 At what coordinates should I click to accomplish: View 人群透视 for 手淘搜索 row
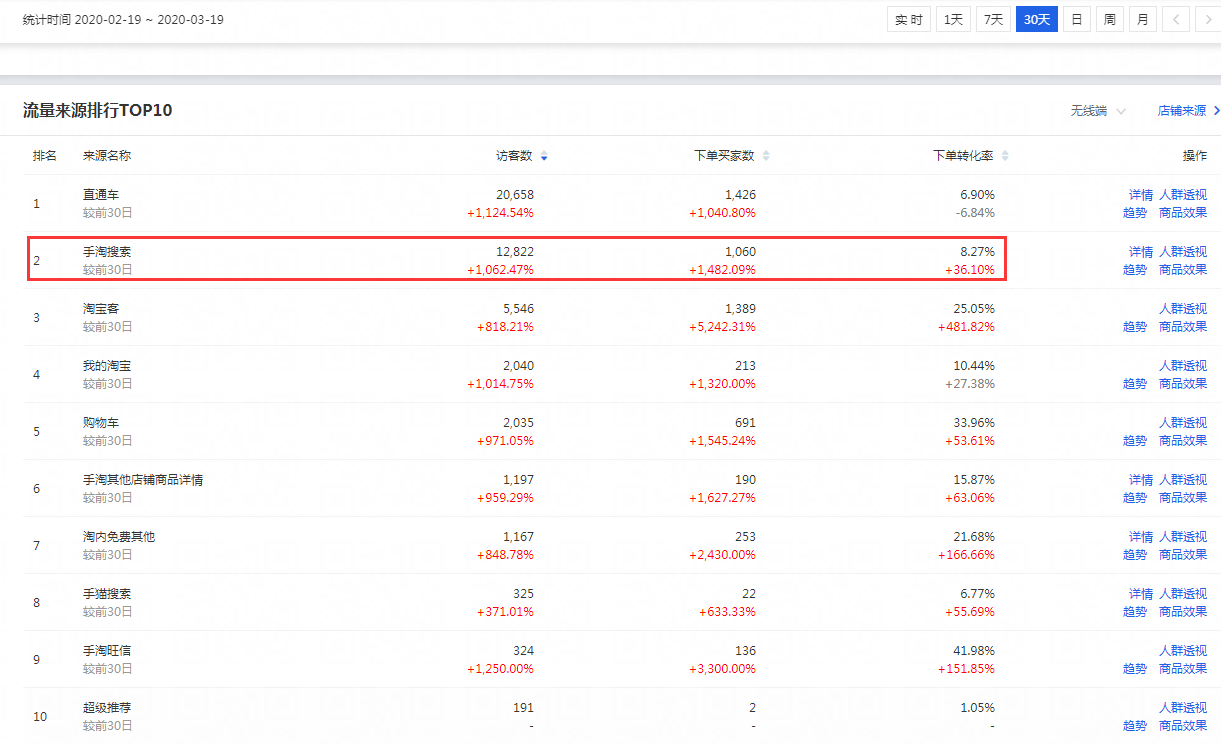coord(1183,252)
